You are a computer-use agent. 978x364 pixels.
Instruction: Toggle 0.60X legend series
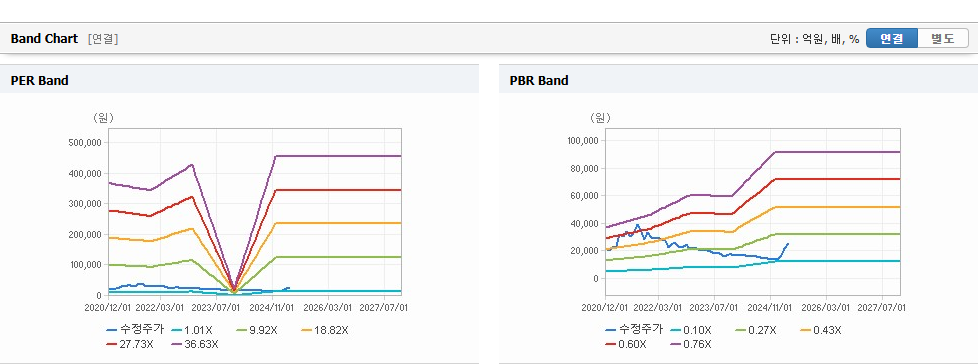626,344
